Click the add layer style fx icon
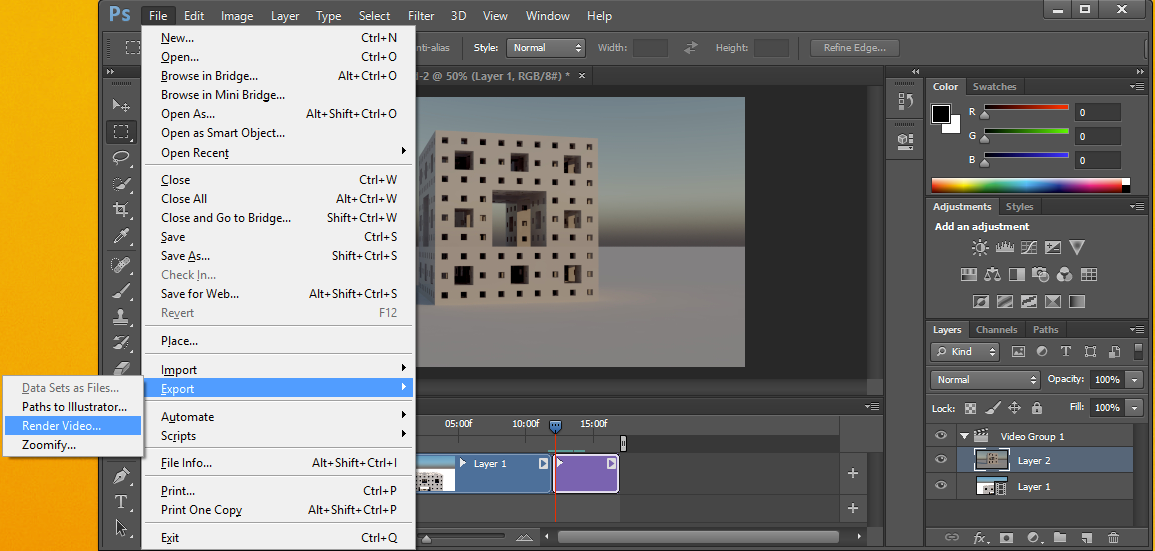This screenshot has height=551, width=1155. click(980, 538)
